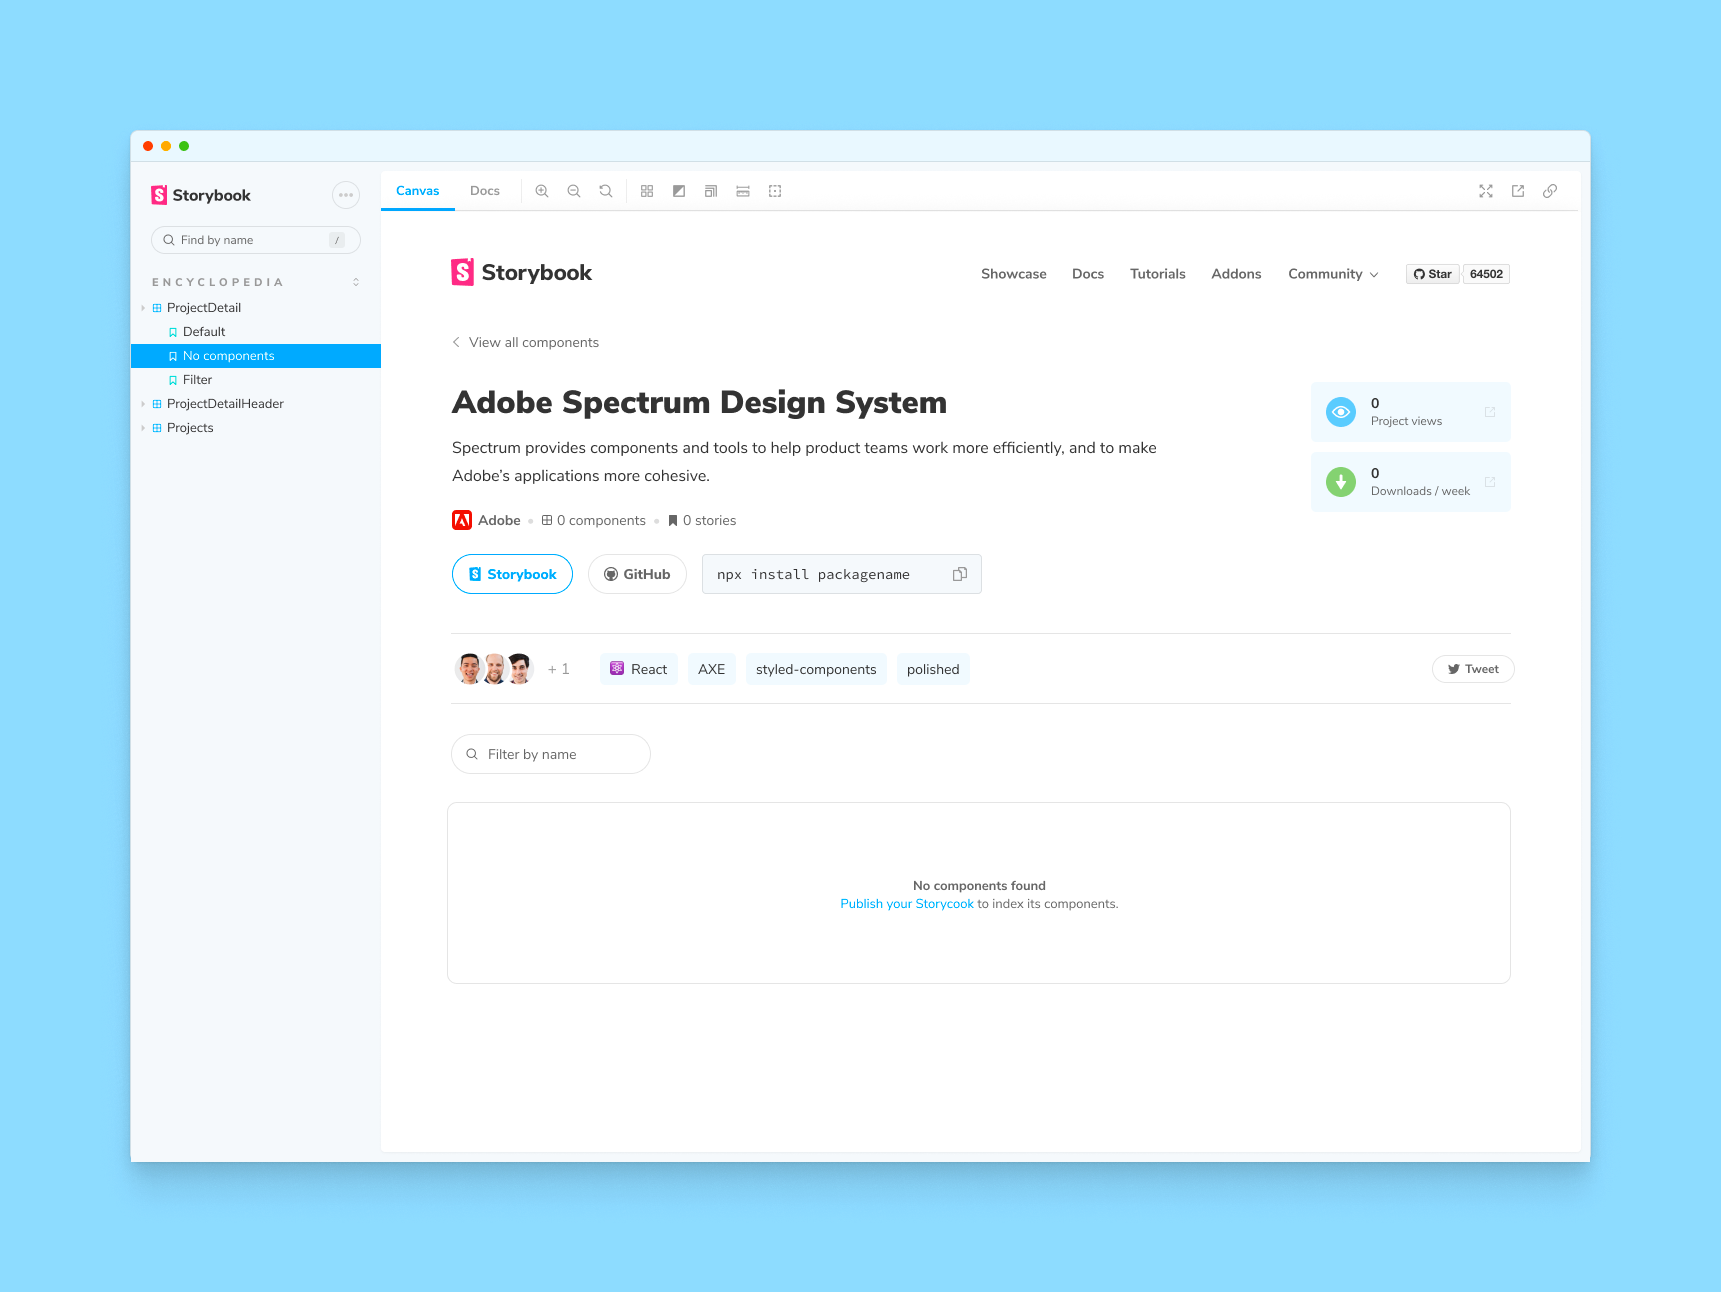1721x1292 pixels.
Task: Click the npx install packagename field
Action: click(x=842, y=574)
